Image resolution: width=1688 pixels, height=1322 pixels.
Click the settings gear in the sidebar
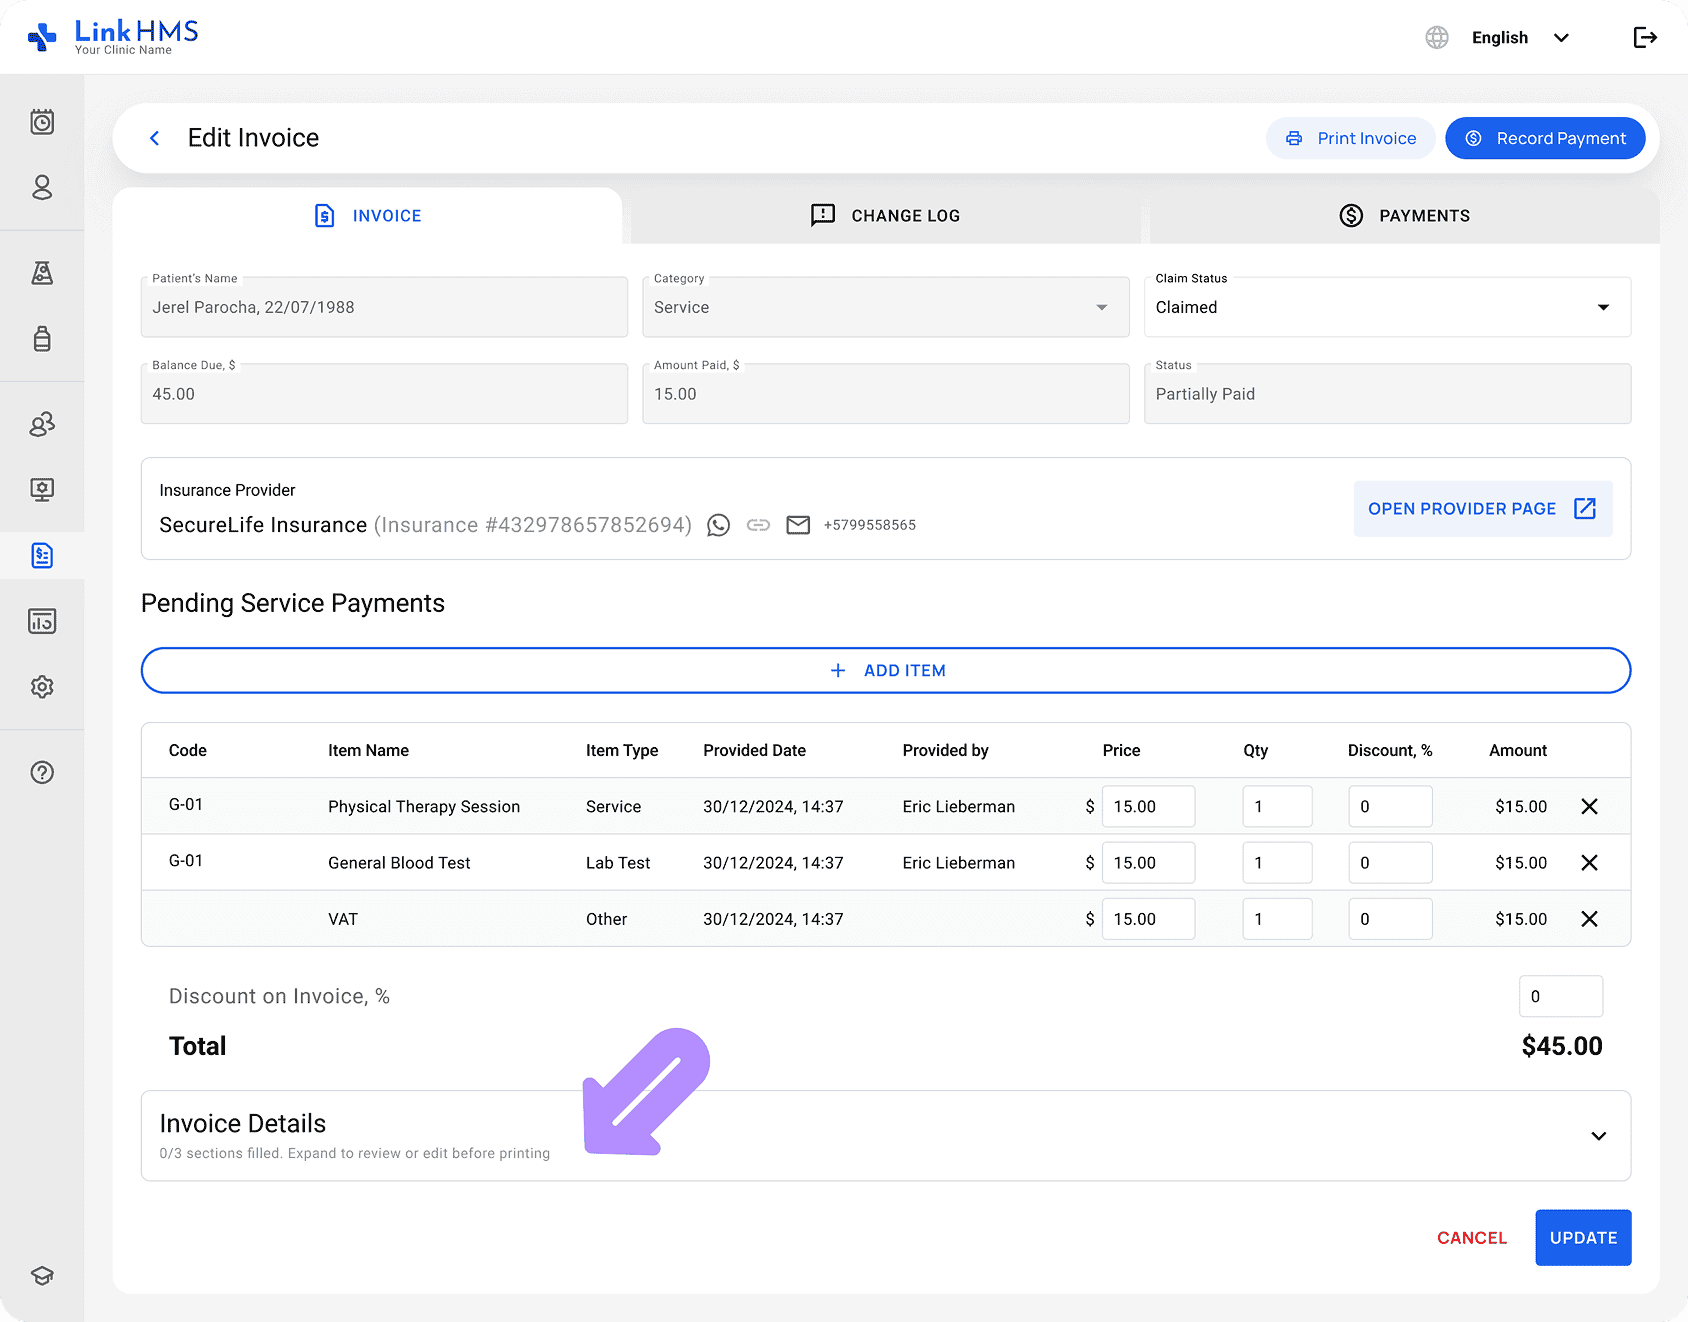pyautogui.click(x=42, y=687)
